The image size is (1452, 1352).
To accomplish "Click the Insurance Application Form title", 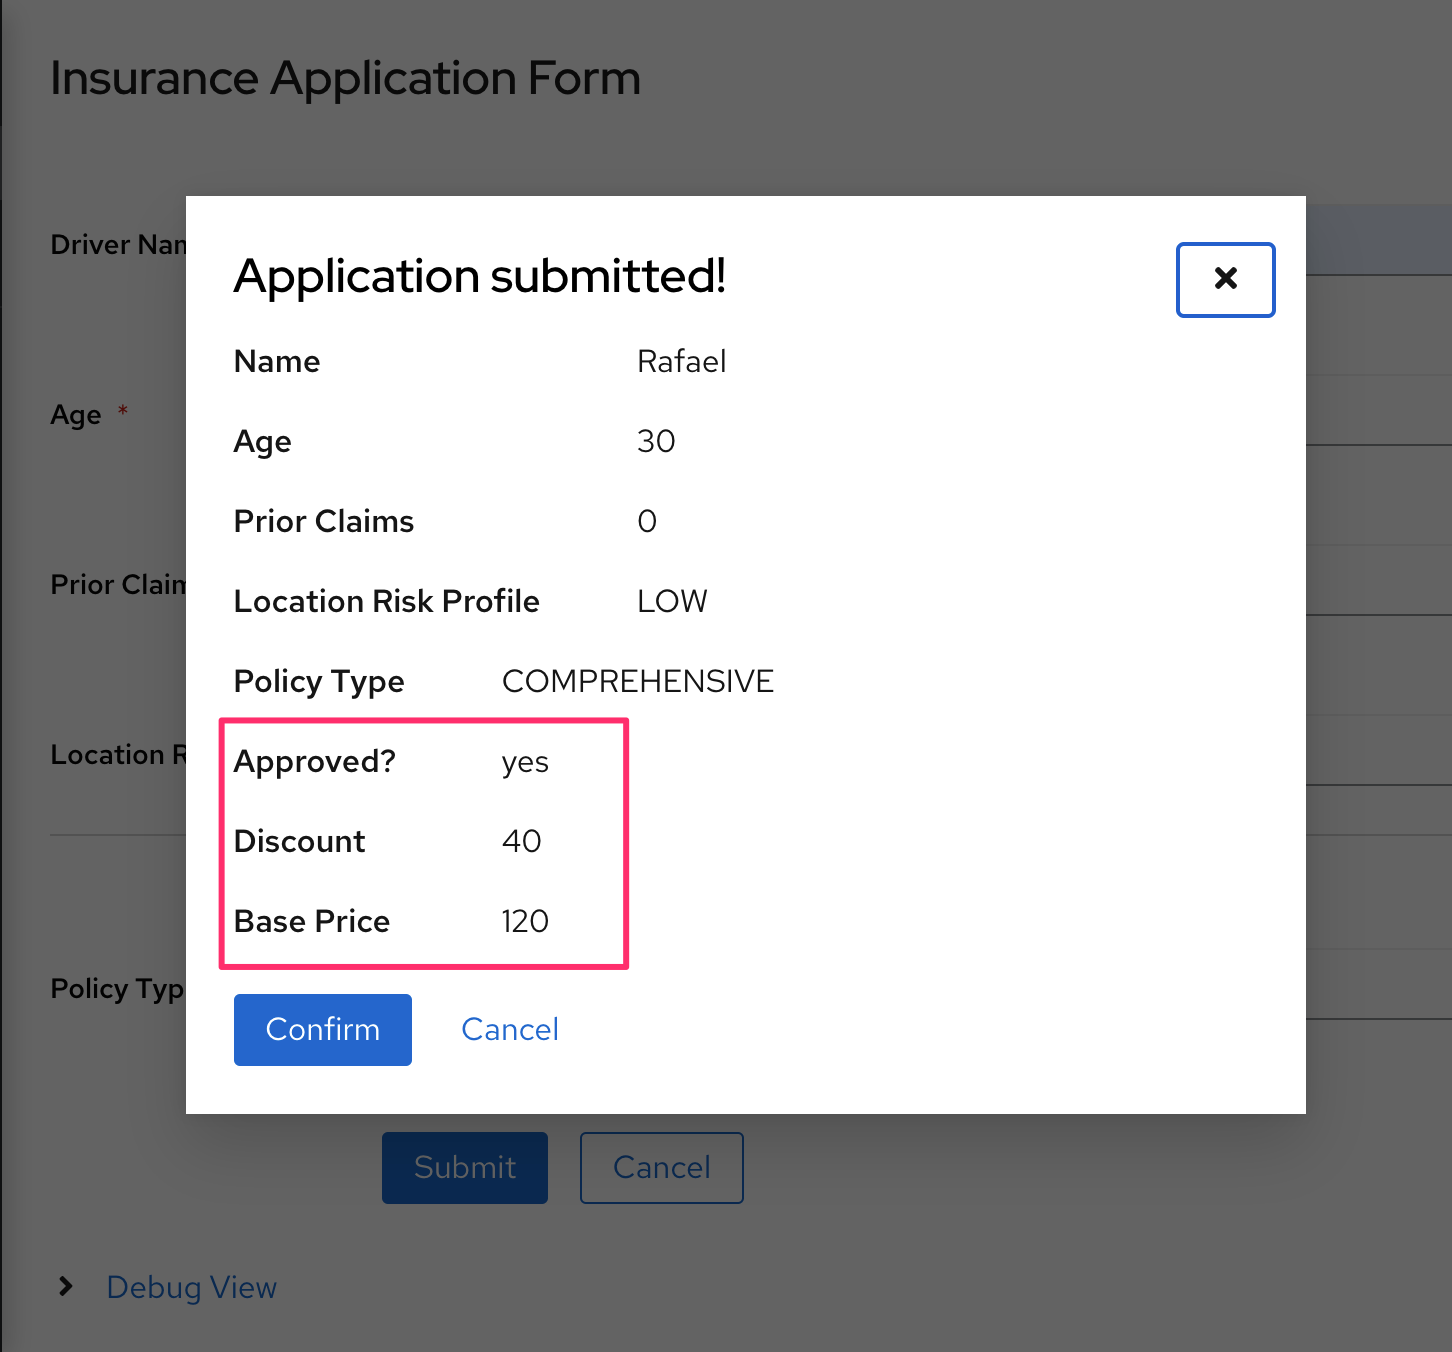I will point(346,78).
